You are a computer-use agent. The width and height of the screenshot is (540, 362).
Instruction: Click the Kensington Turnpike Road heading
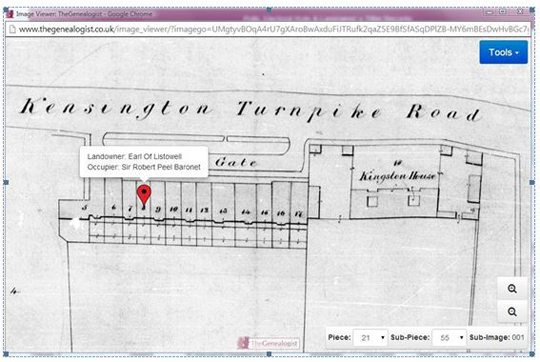[251, 109]
